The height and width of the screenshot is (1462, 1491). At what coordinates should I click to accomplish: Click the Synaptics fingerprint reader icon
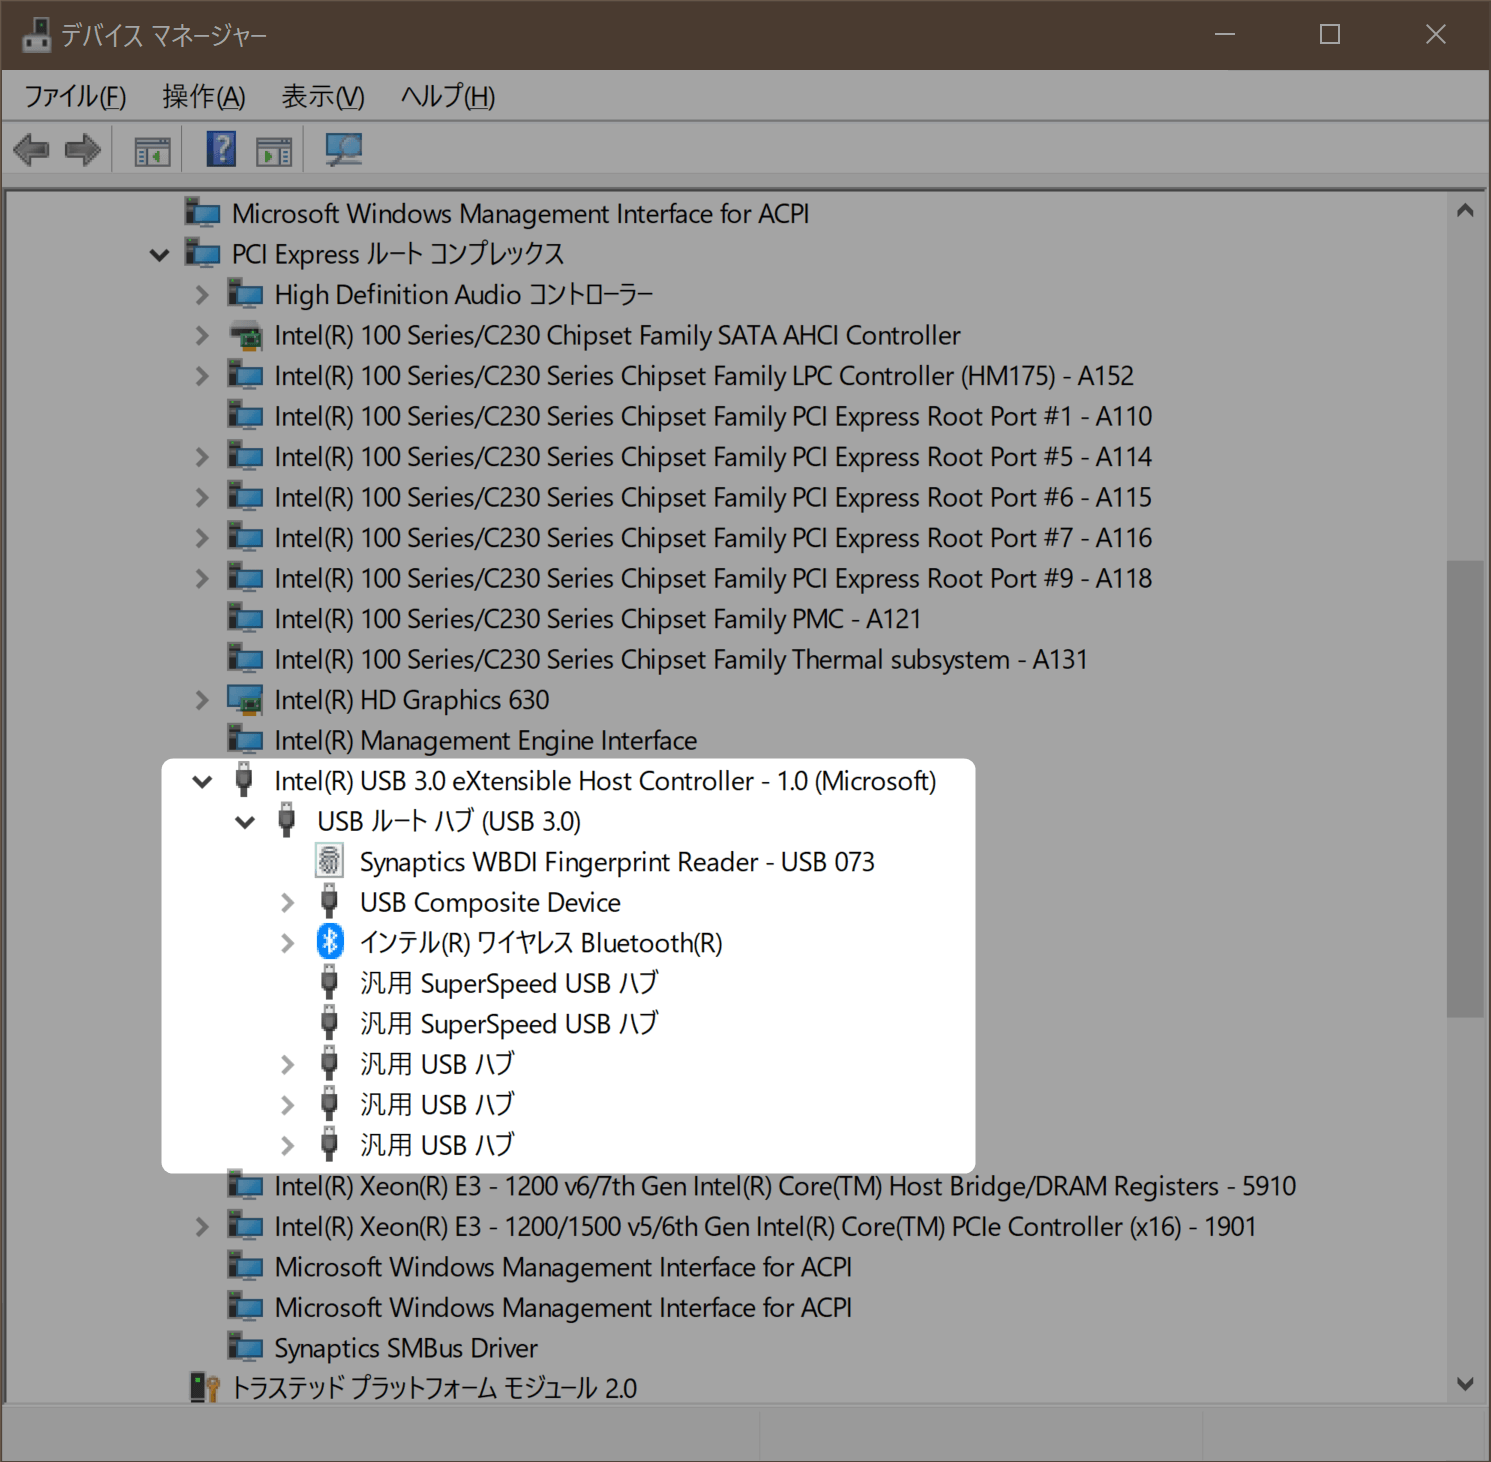click(x=329, y=861)
